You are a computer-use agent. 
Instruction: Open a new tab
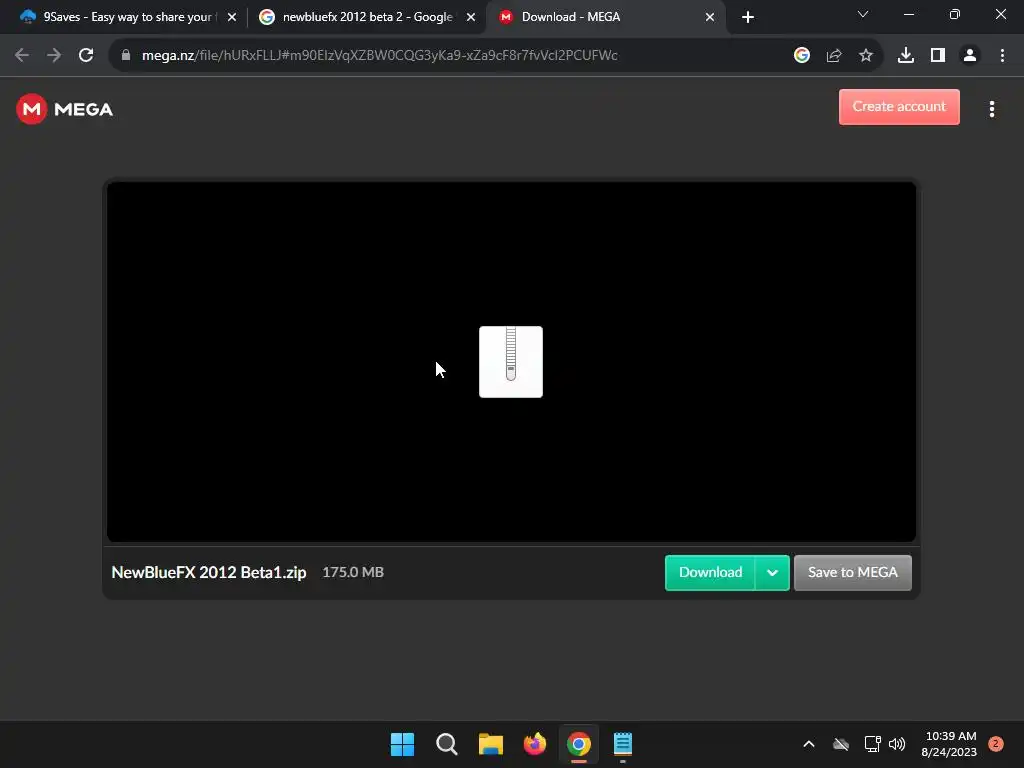tap(748, 17)
